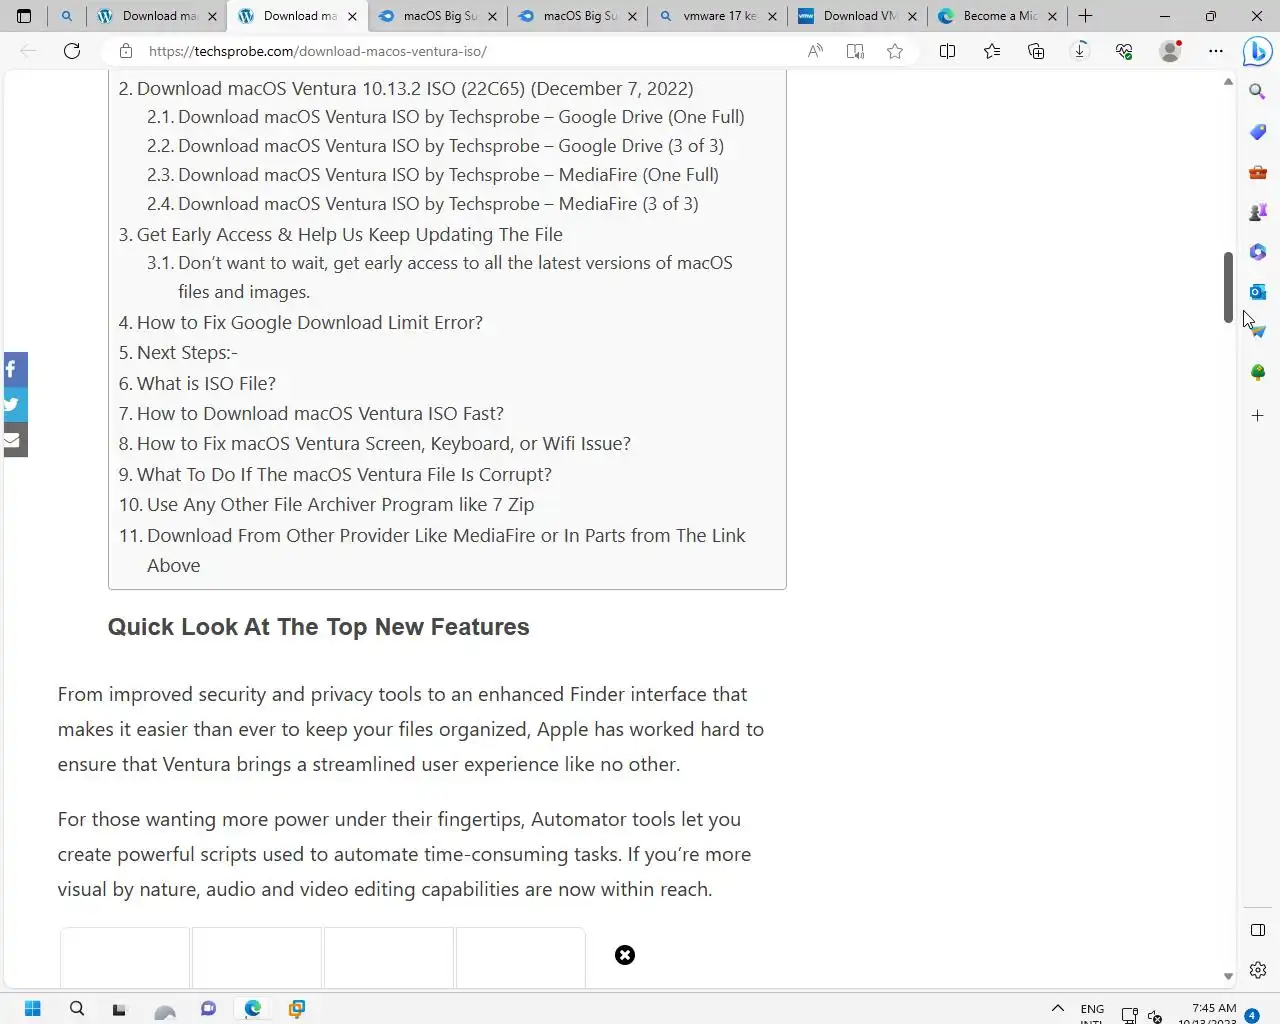Viewport: 1280px width, 1024px height.
Task: Go to Download From Other Provider section
Action: pyautogui.click(x=446, y=550)
